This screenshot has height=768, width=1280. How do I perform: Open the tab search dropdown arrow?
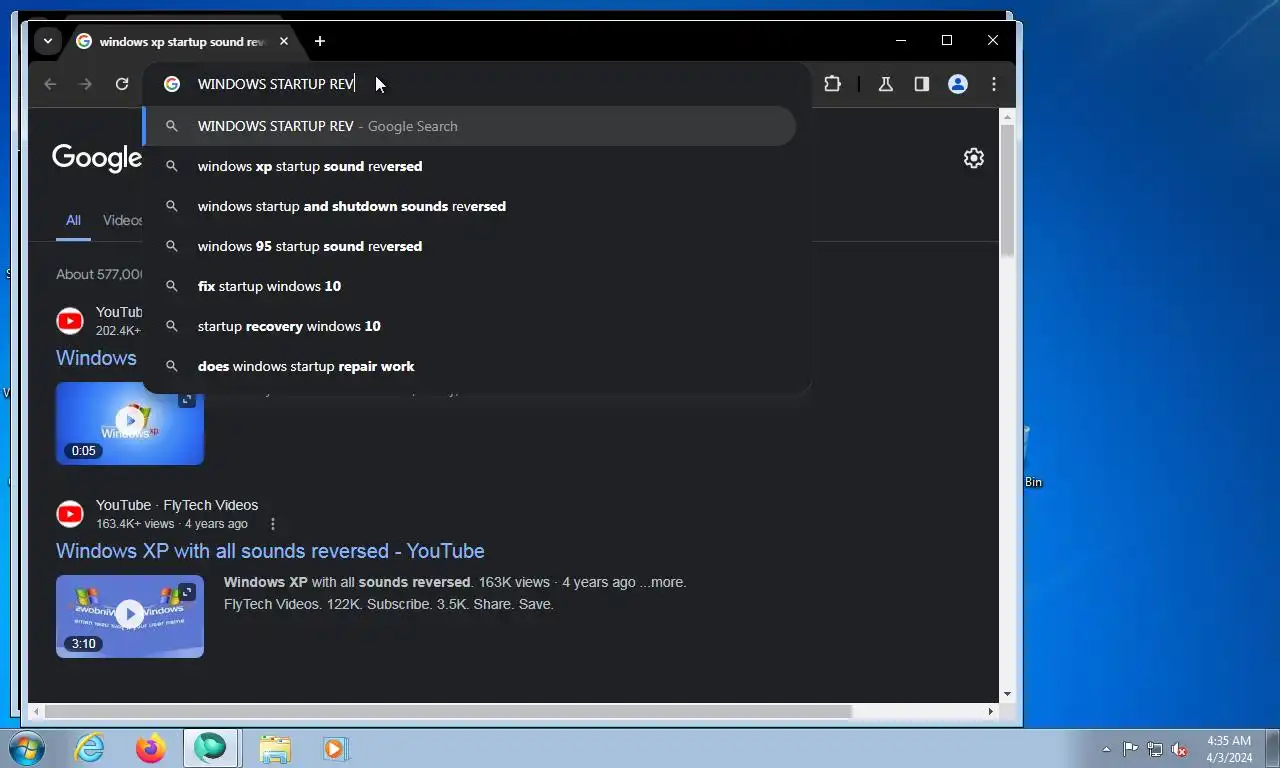pyautogui.click(x=46, y=41)
